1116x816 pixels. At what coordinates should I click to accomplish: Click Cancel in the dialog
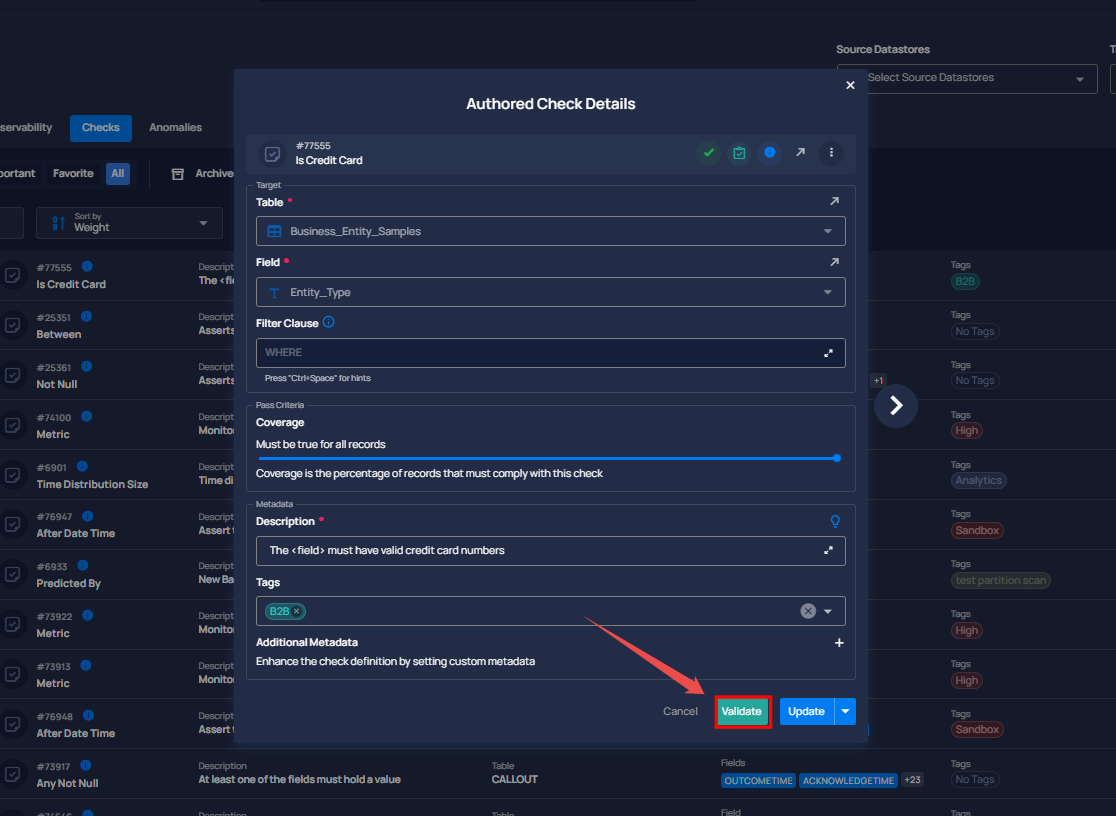pos(680,711)
